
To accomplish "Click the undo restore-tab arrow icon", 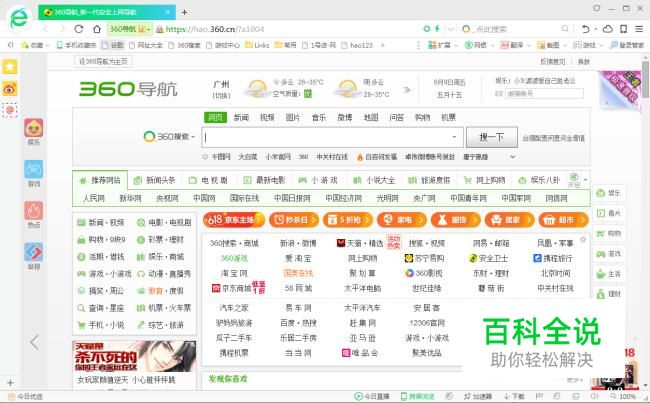I will [586, 29].
